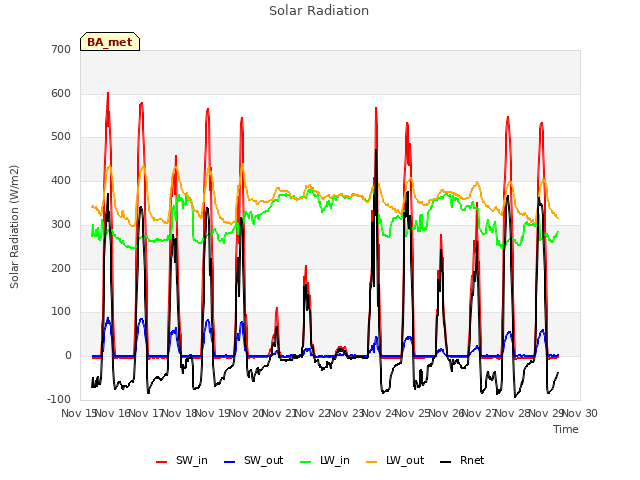Viewport: 640px width, 480px height.
Task: Toggle the SW_out legend entry
Action: [x=253, y=460]
